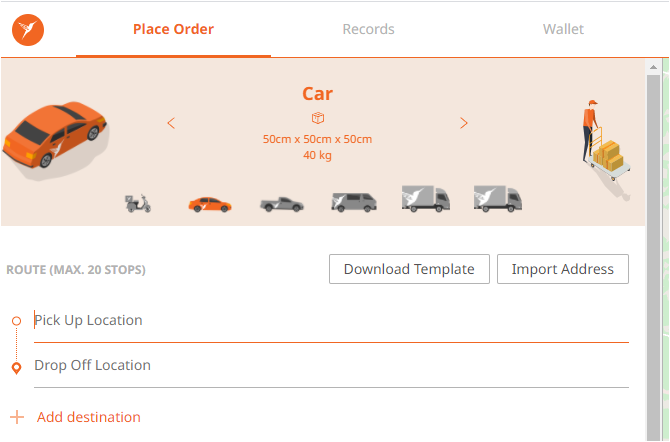Click the Car vehicle title
670x442 pixels.
[x=317, y=94]
